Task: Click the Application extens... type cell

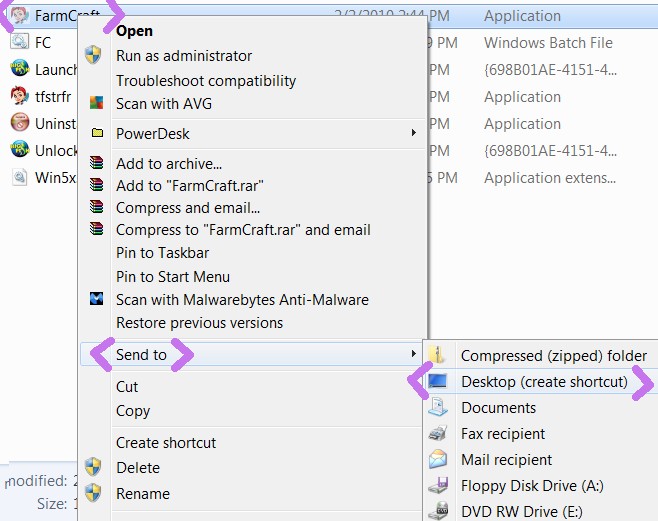Action: tap(550, 178)
